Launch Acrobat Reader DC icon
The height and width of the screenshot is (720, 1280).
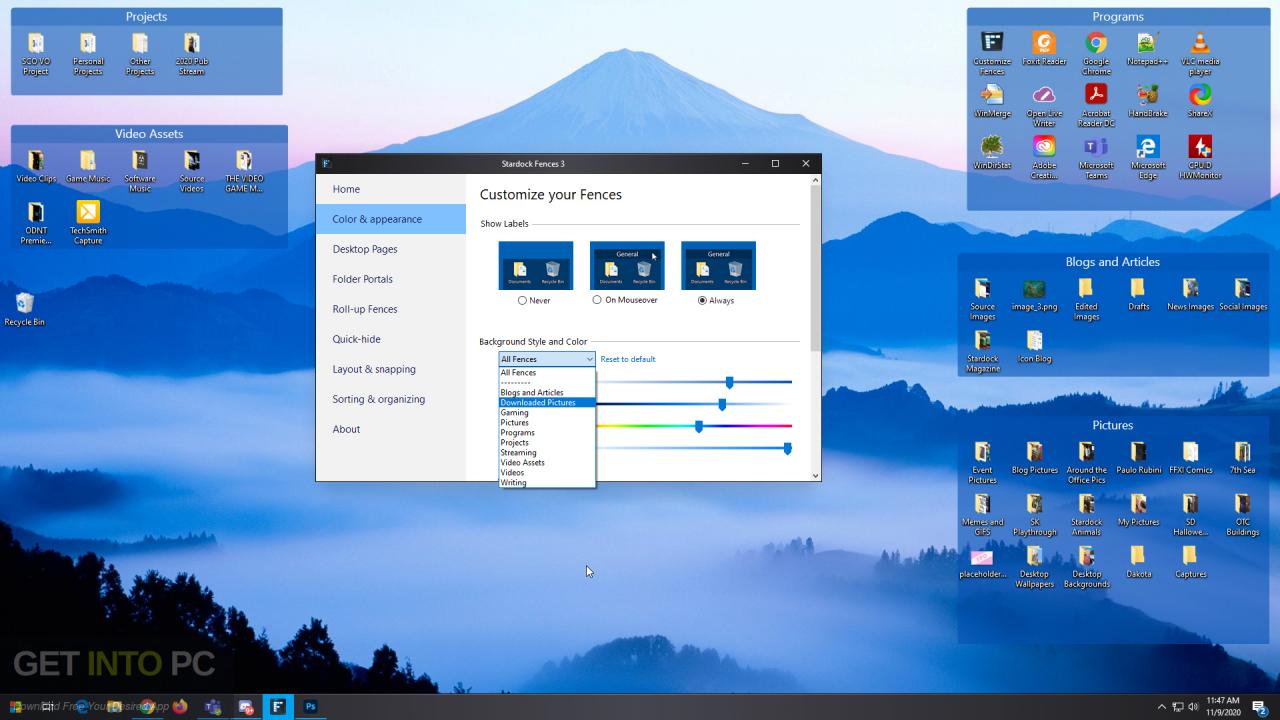pyautogui.click(x=1096, y=94)
